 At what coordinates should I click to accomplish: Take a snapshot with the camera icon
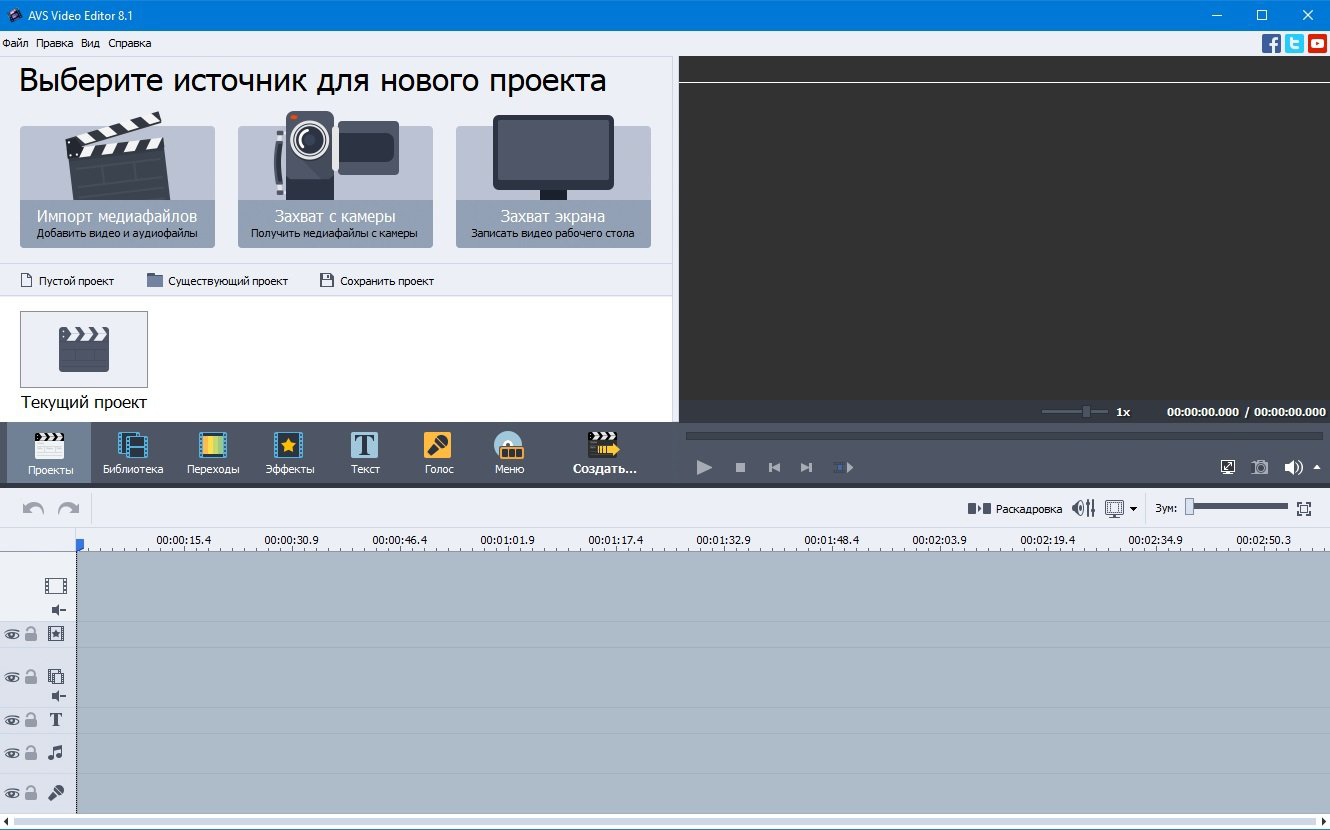pyautogui.click(x=1260, y=467)
